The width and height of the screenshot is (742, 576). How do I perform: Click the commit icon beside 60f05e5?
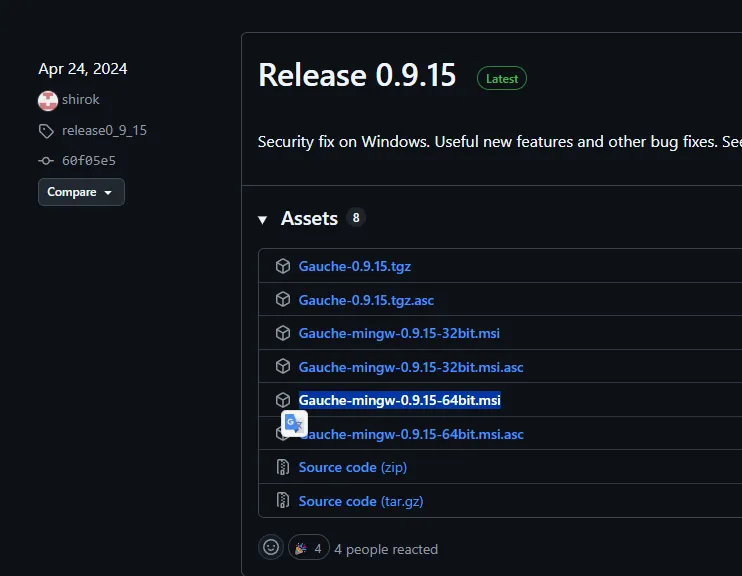[x=46, y=161]
